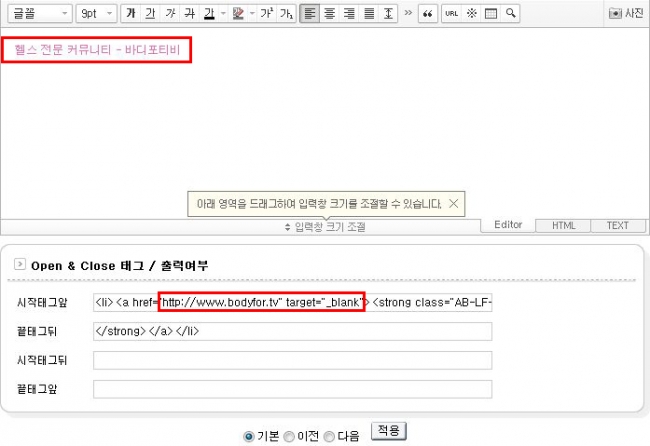This screenshot has height=446, width=650.
Task: Expand the font color dropdown arrow
Action: click(223, 14)
